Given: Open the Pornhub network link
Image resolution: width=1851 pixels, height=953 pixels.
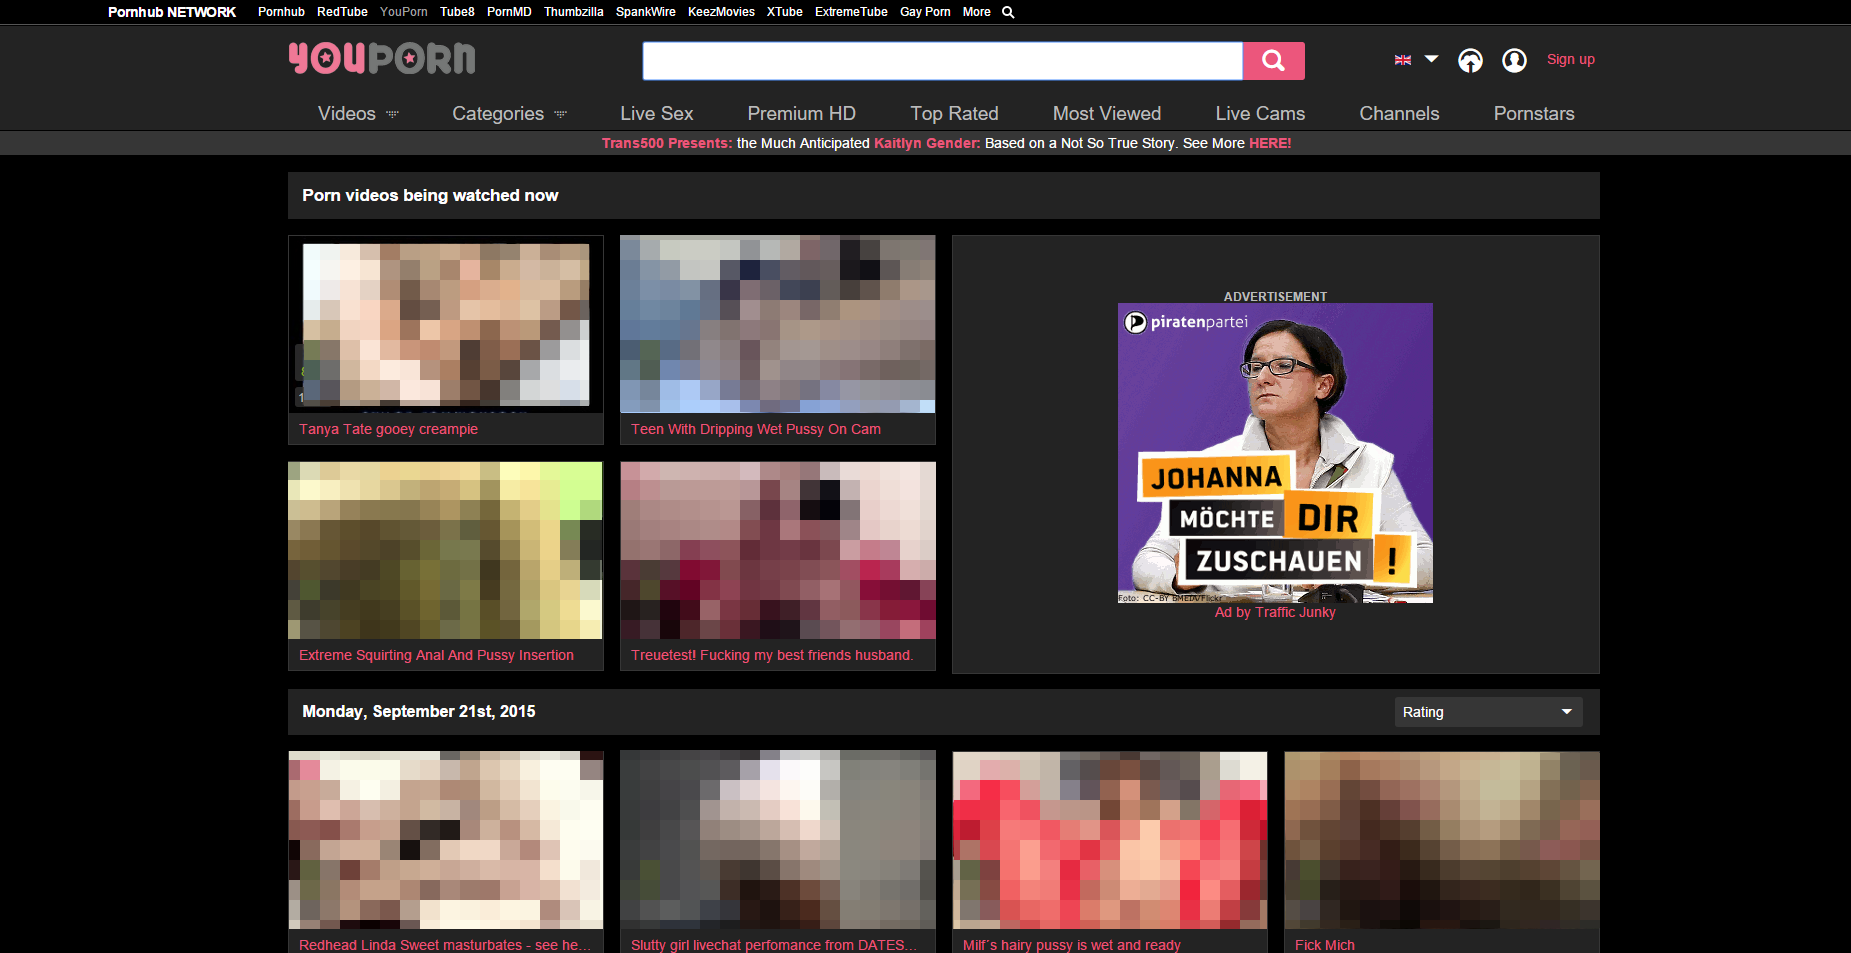Looking at the screenshot, I should (281, 12).
